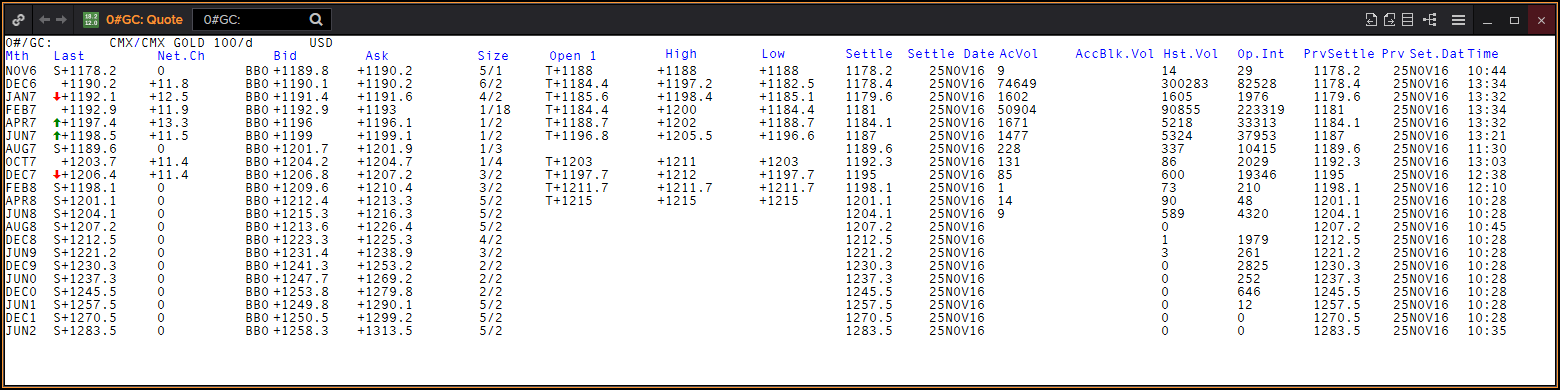Select the OCT7 contract month
The width and height of the screenshot is (1560, 390).
tap(21, 162)
